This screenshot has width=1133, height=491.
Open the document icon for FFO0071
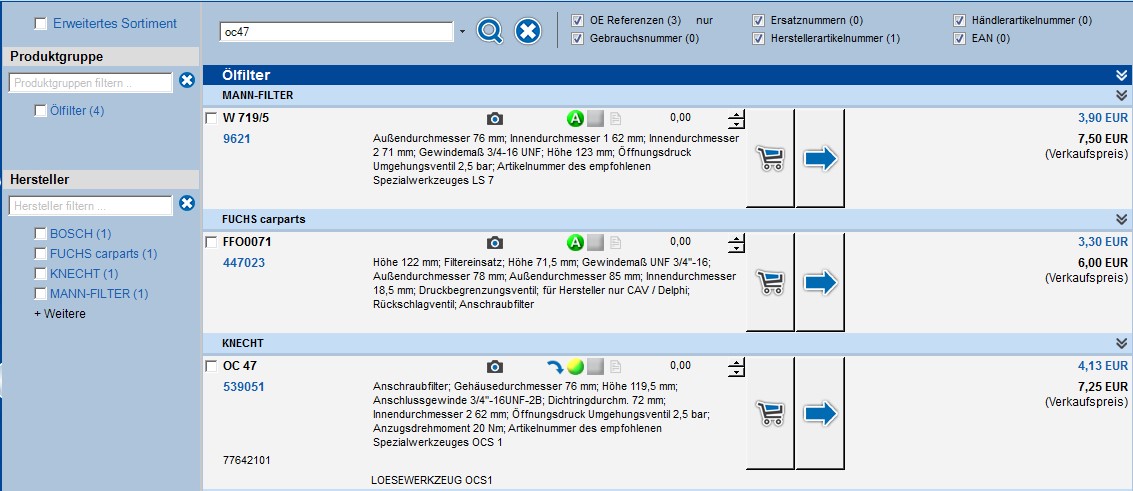tap(615, 243)
